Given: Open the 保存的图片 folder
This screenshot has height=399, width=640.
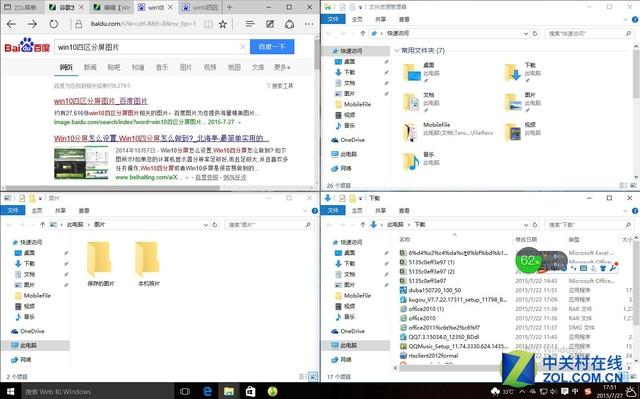Looking at the screenshot, I should click(99, 263).
